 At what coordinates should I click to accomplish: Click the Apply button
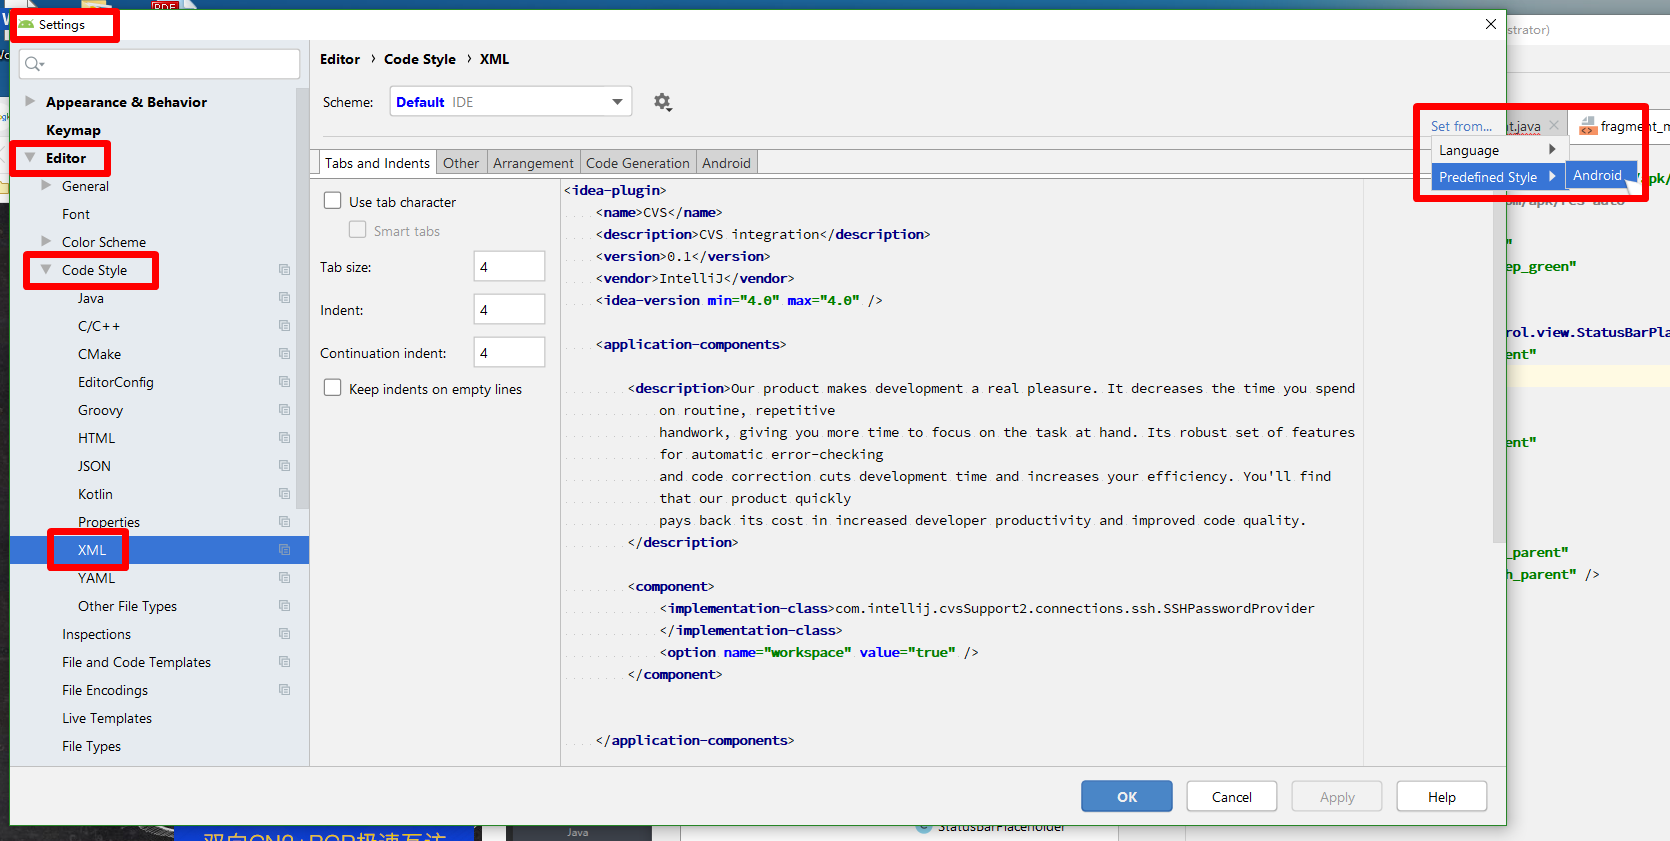[x=1337, y=796]
